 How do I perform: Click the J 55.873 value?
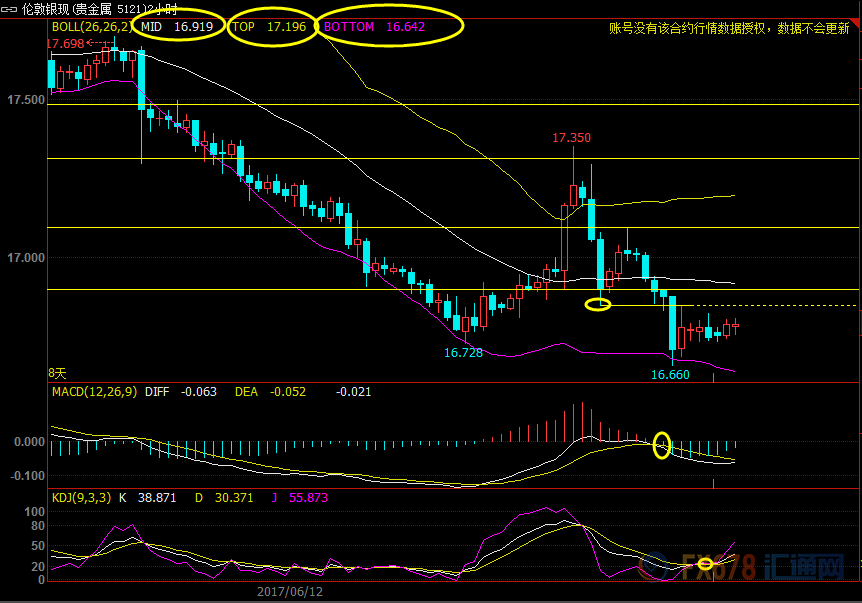(300, 498)
